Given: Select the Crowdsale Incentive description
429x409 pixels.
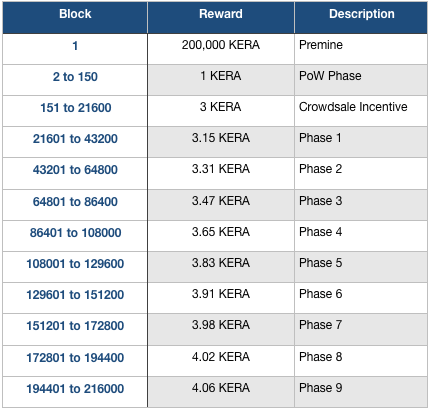Looking at the screenshot, I should (x=353, y=107).
